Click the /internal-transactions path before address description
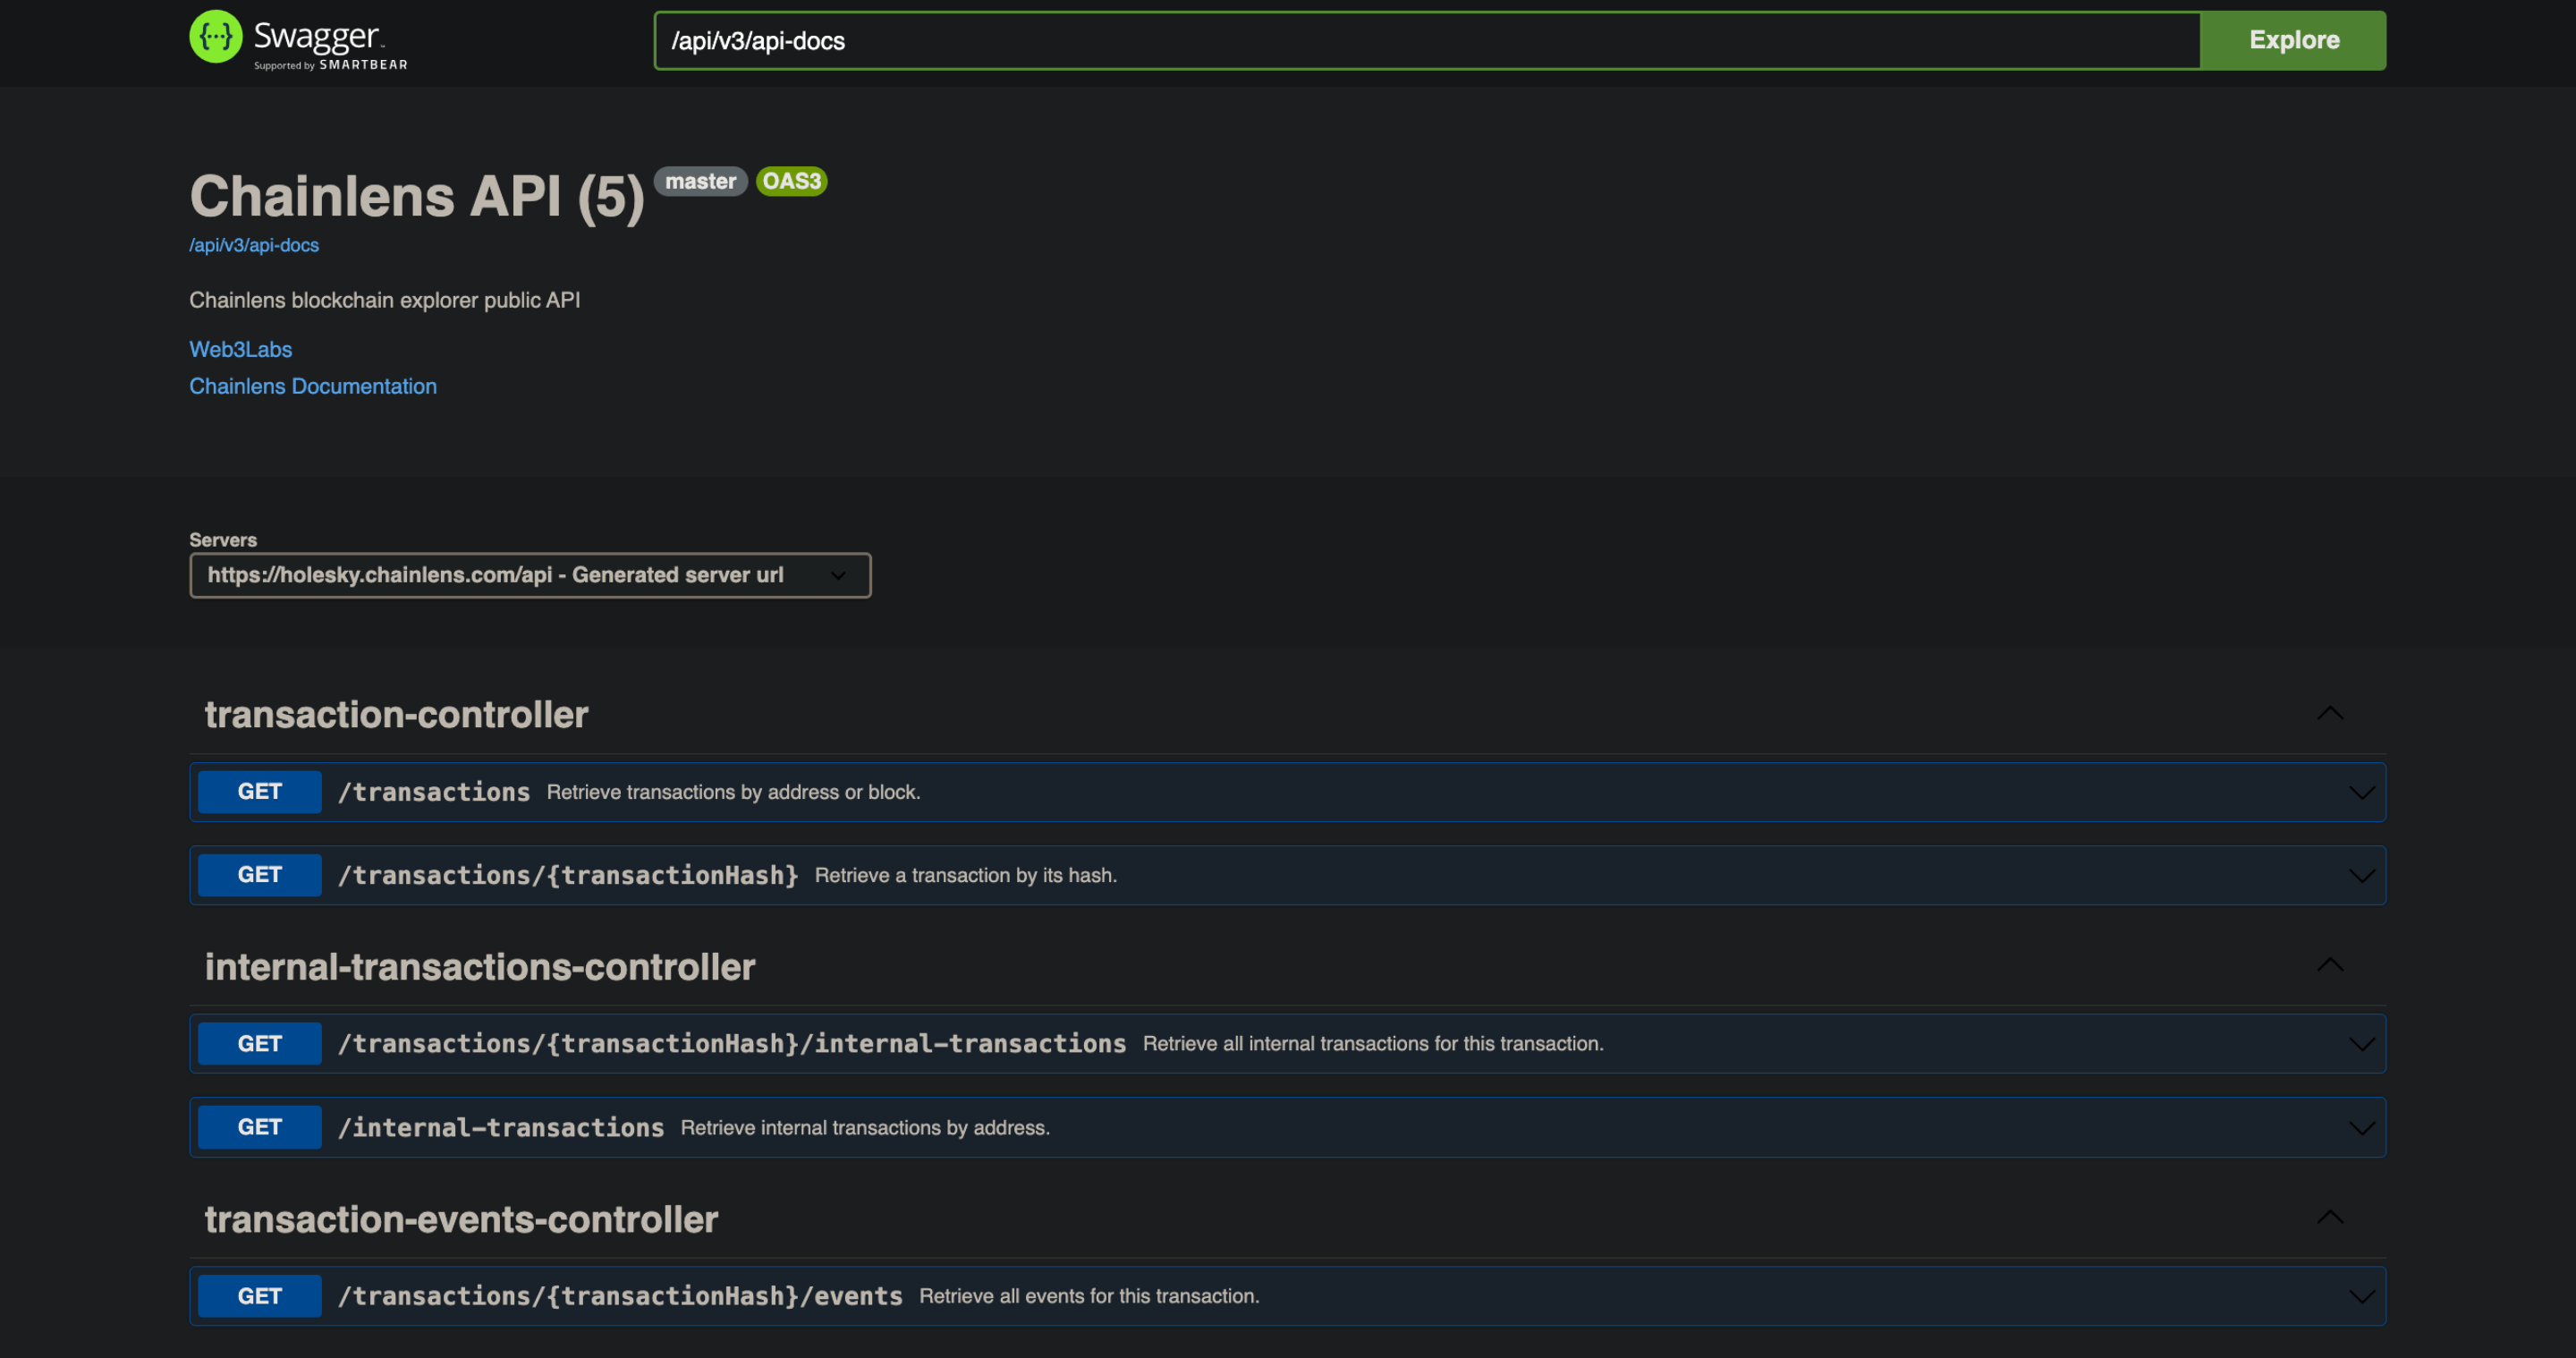The width and height of the screenshot is (2576, 1358). (x=501, y=1127)
